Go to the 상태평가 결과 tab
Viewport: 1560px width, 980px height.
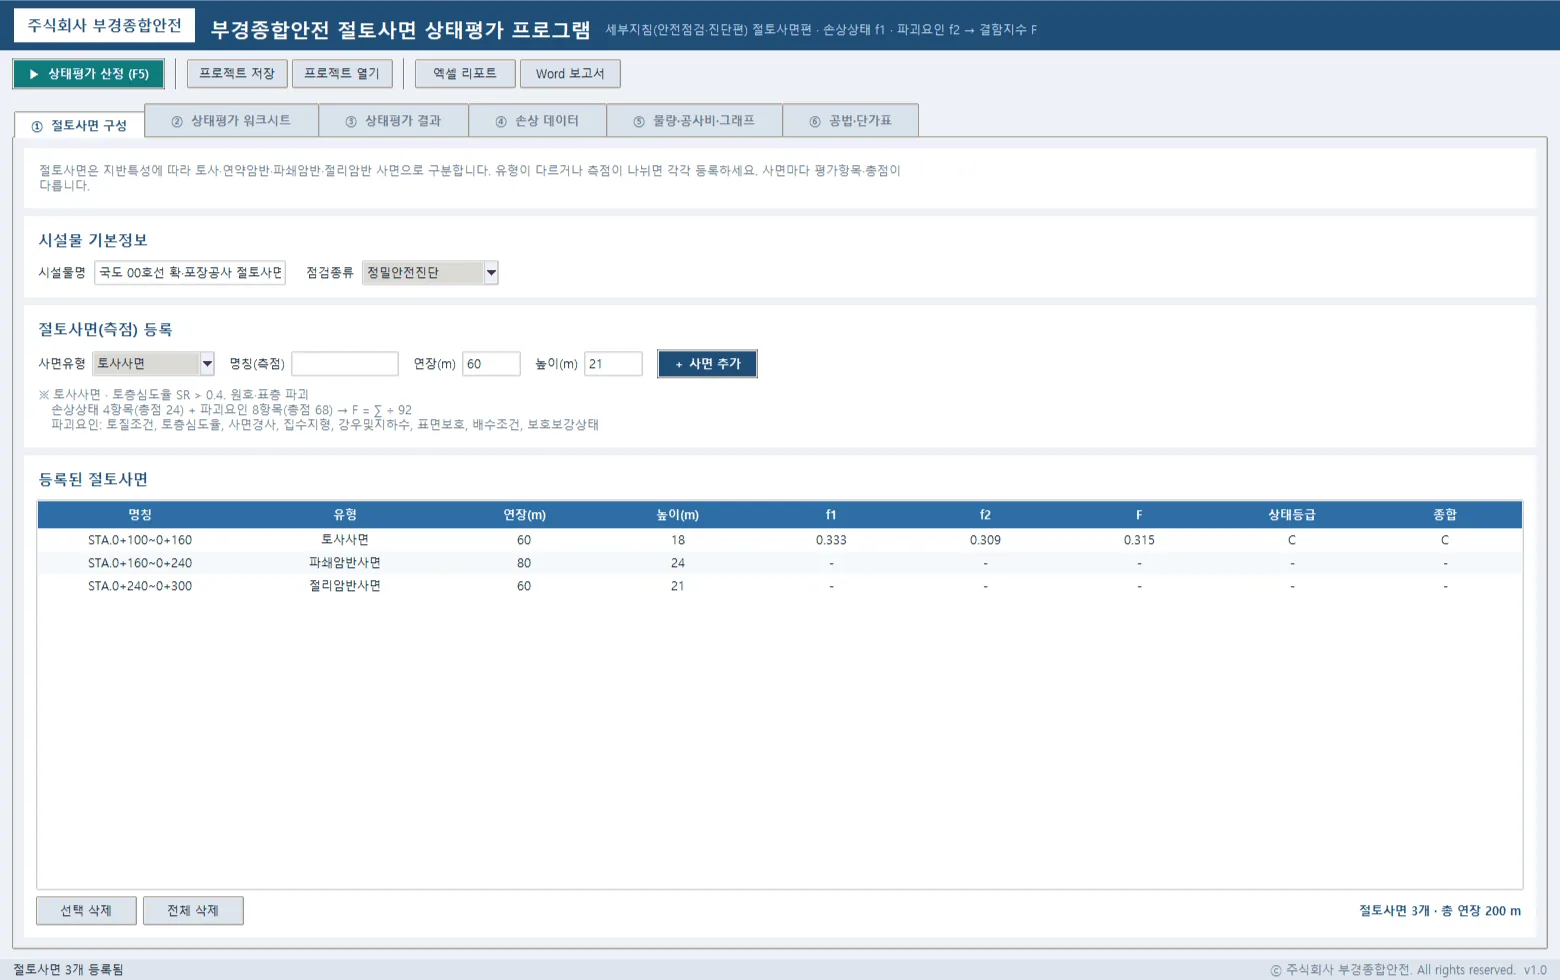393,120
